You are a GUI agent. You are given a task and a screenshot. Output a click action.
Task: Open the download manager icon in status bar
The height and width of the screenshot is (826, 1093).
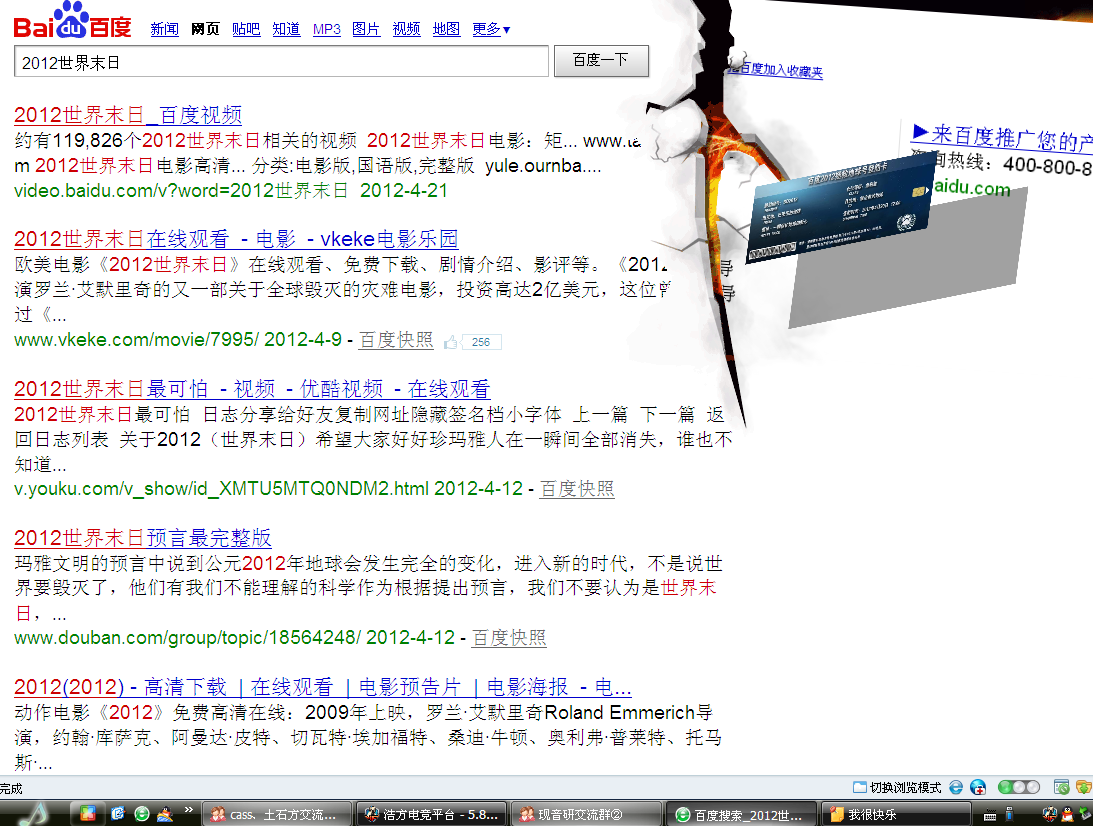tap(1083, 788)
